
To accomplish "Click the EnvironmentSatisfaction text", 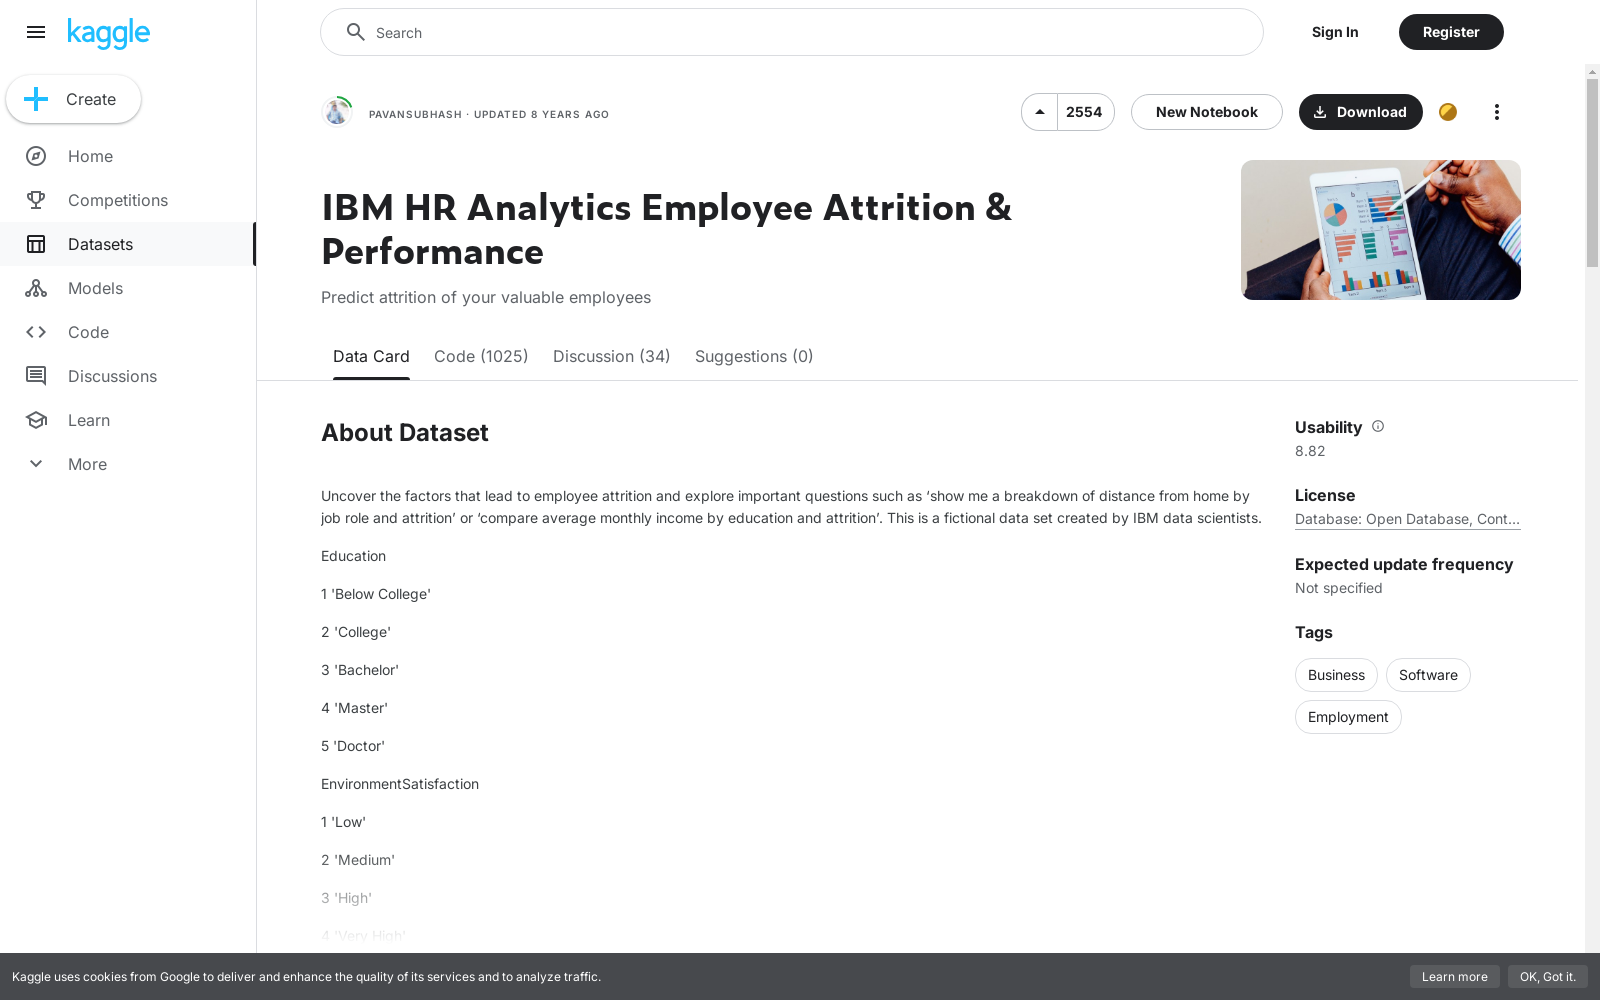I will click(400, 784).
